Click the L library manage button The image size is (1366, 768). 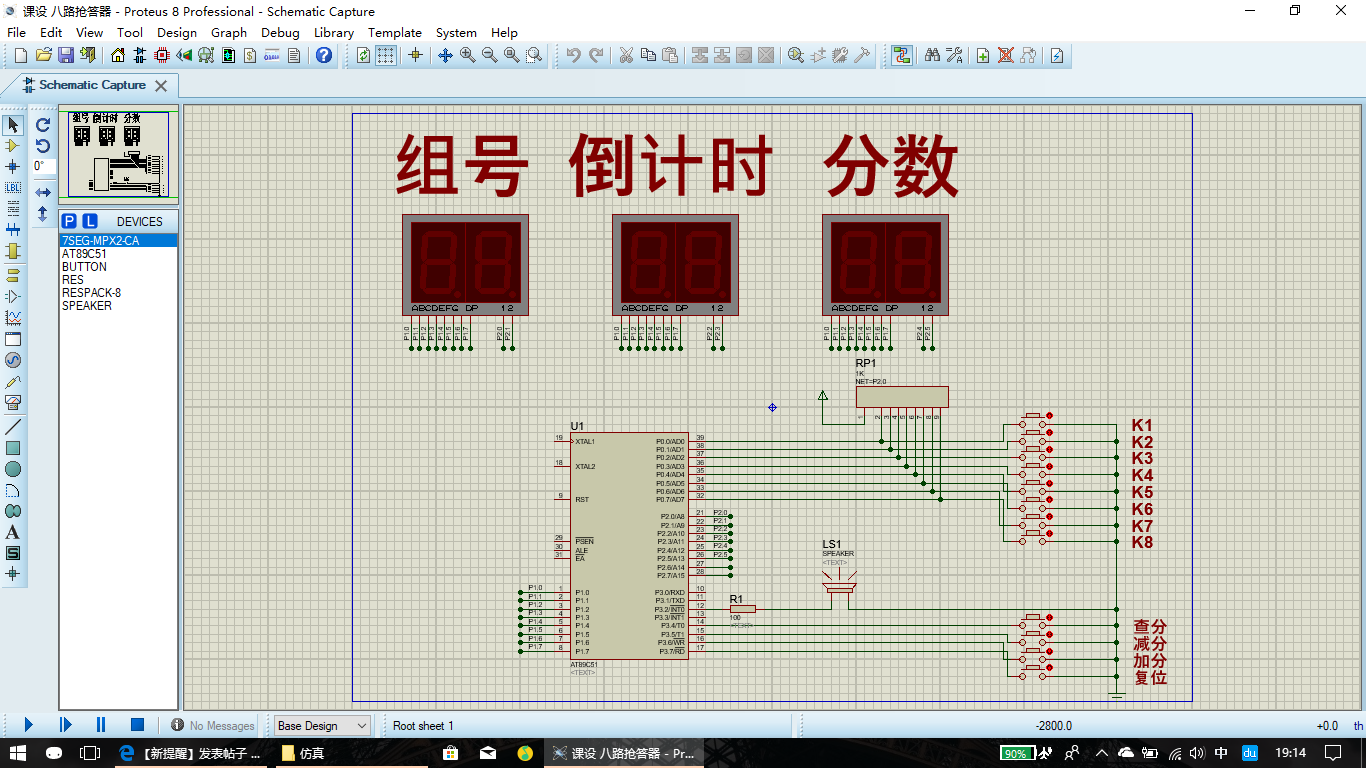[x=90, y=221]
